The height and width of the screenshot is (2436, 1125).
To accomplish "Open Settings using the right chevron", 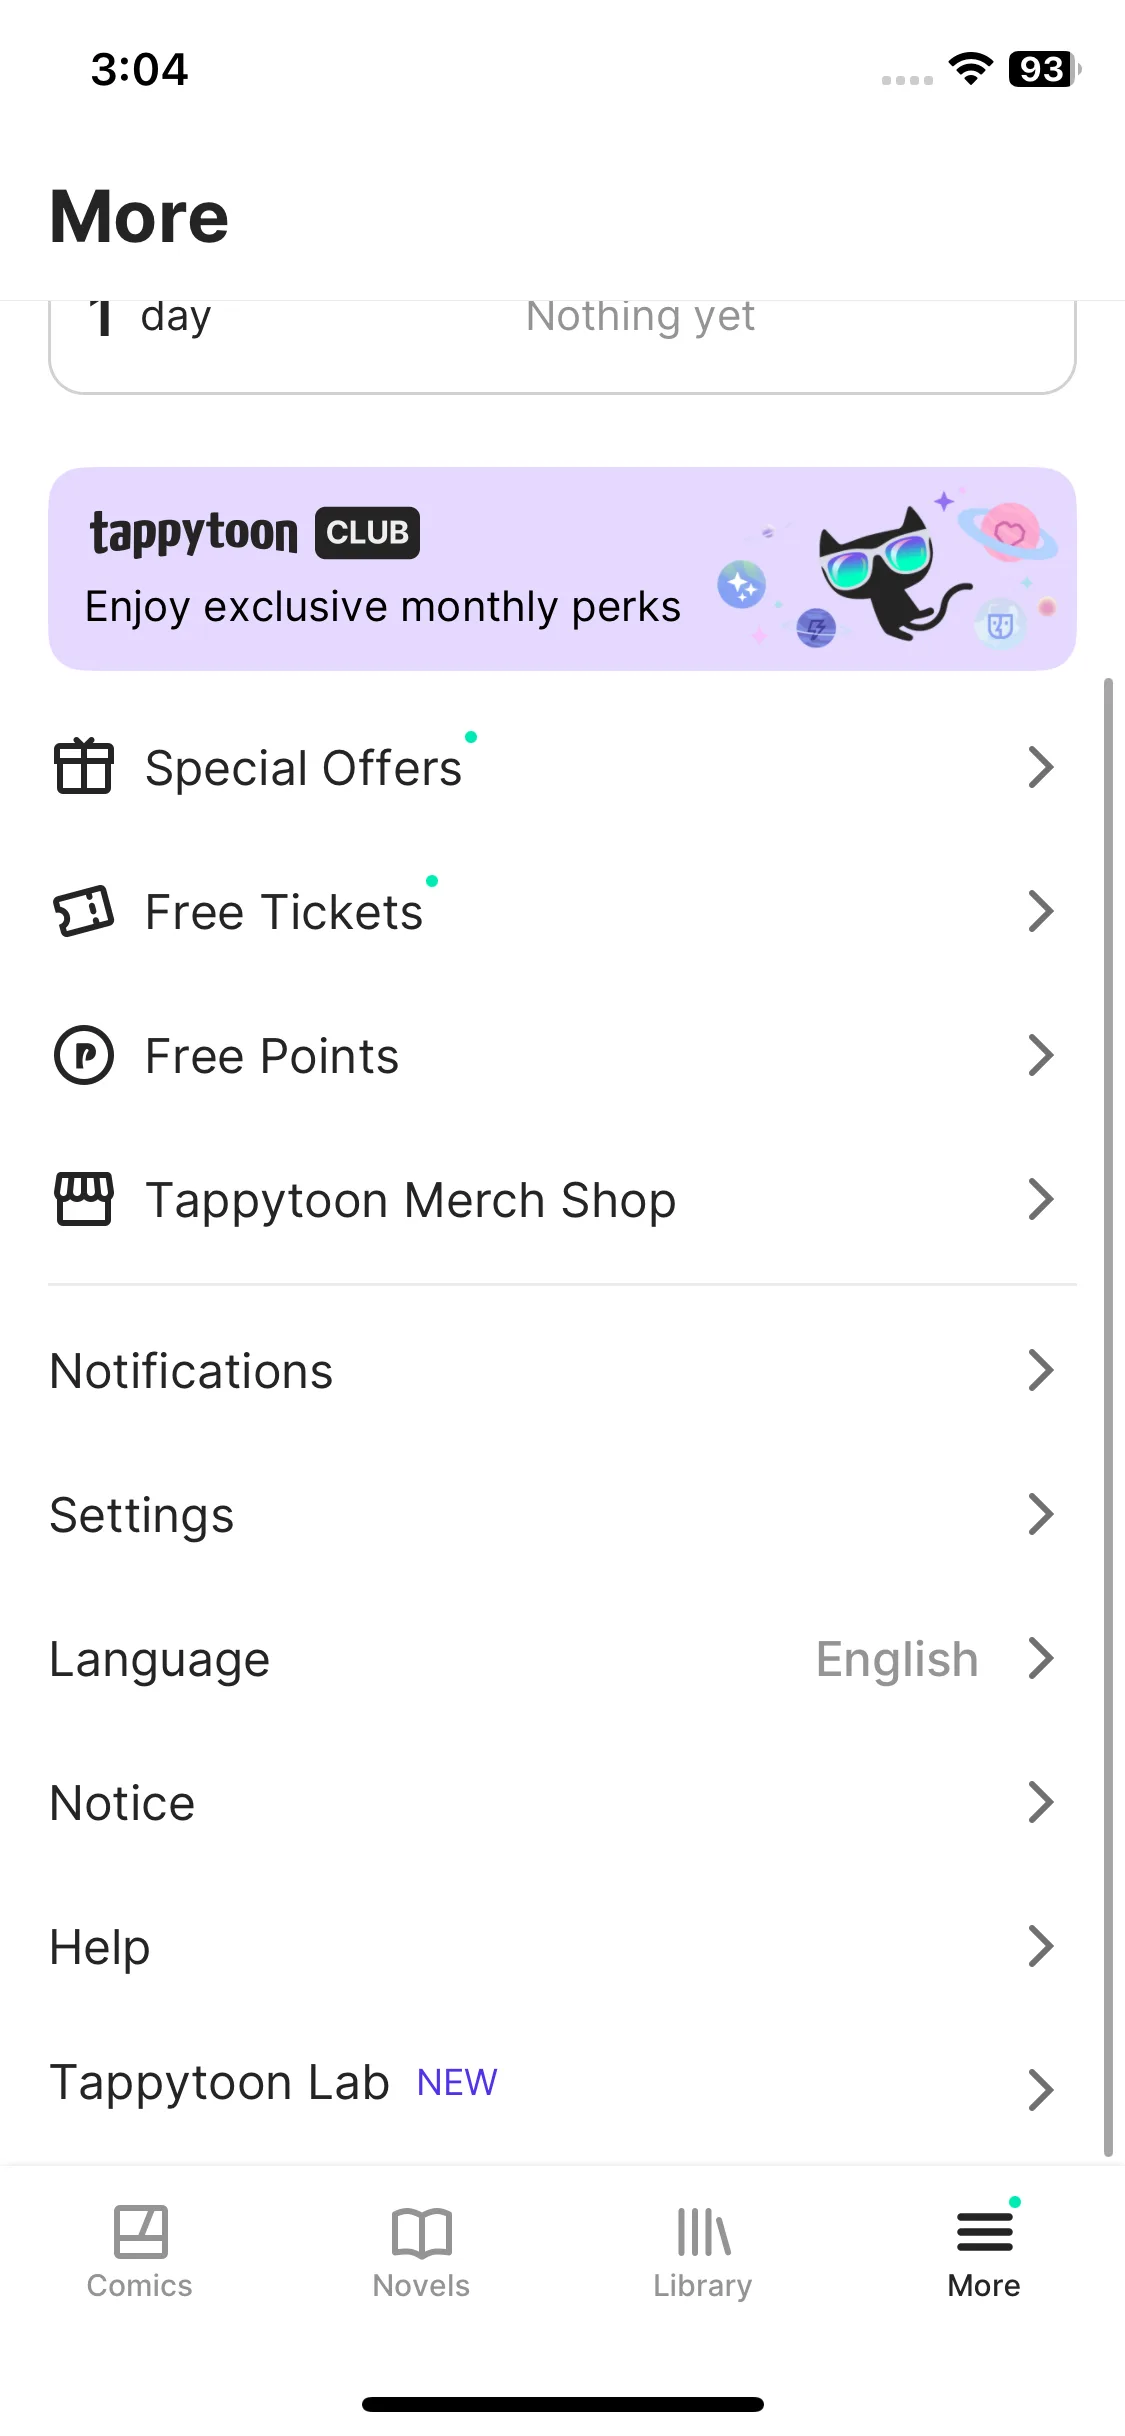I will click(x=1041, y=1514).
